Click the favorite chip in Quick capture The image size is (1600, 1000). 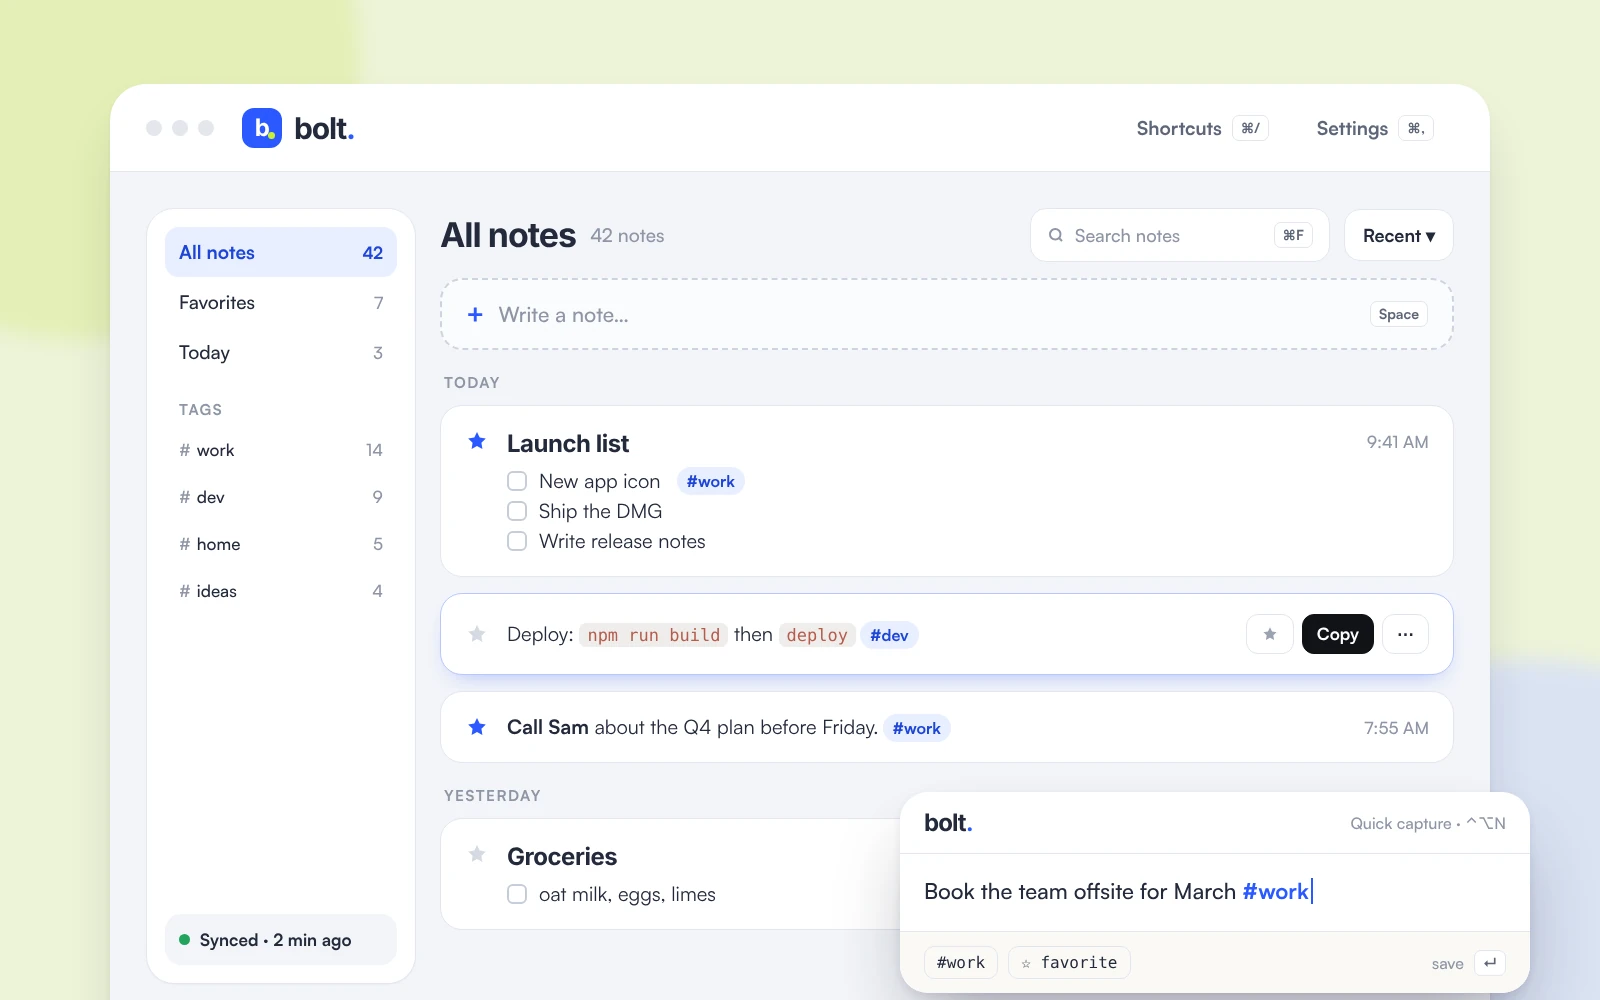coord(1069,962)
